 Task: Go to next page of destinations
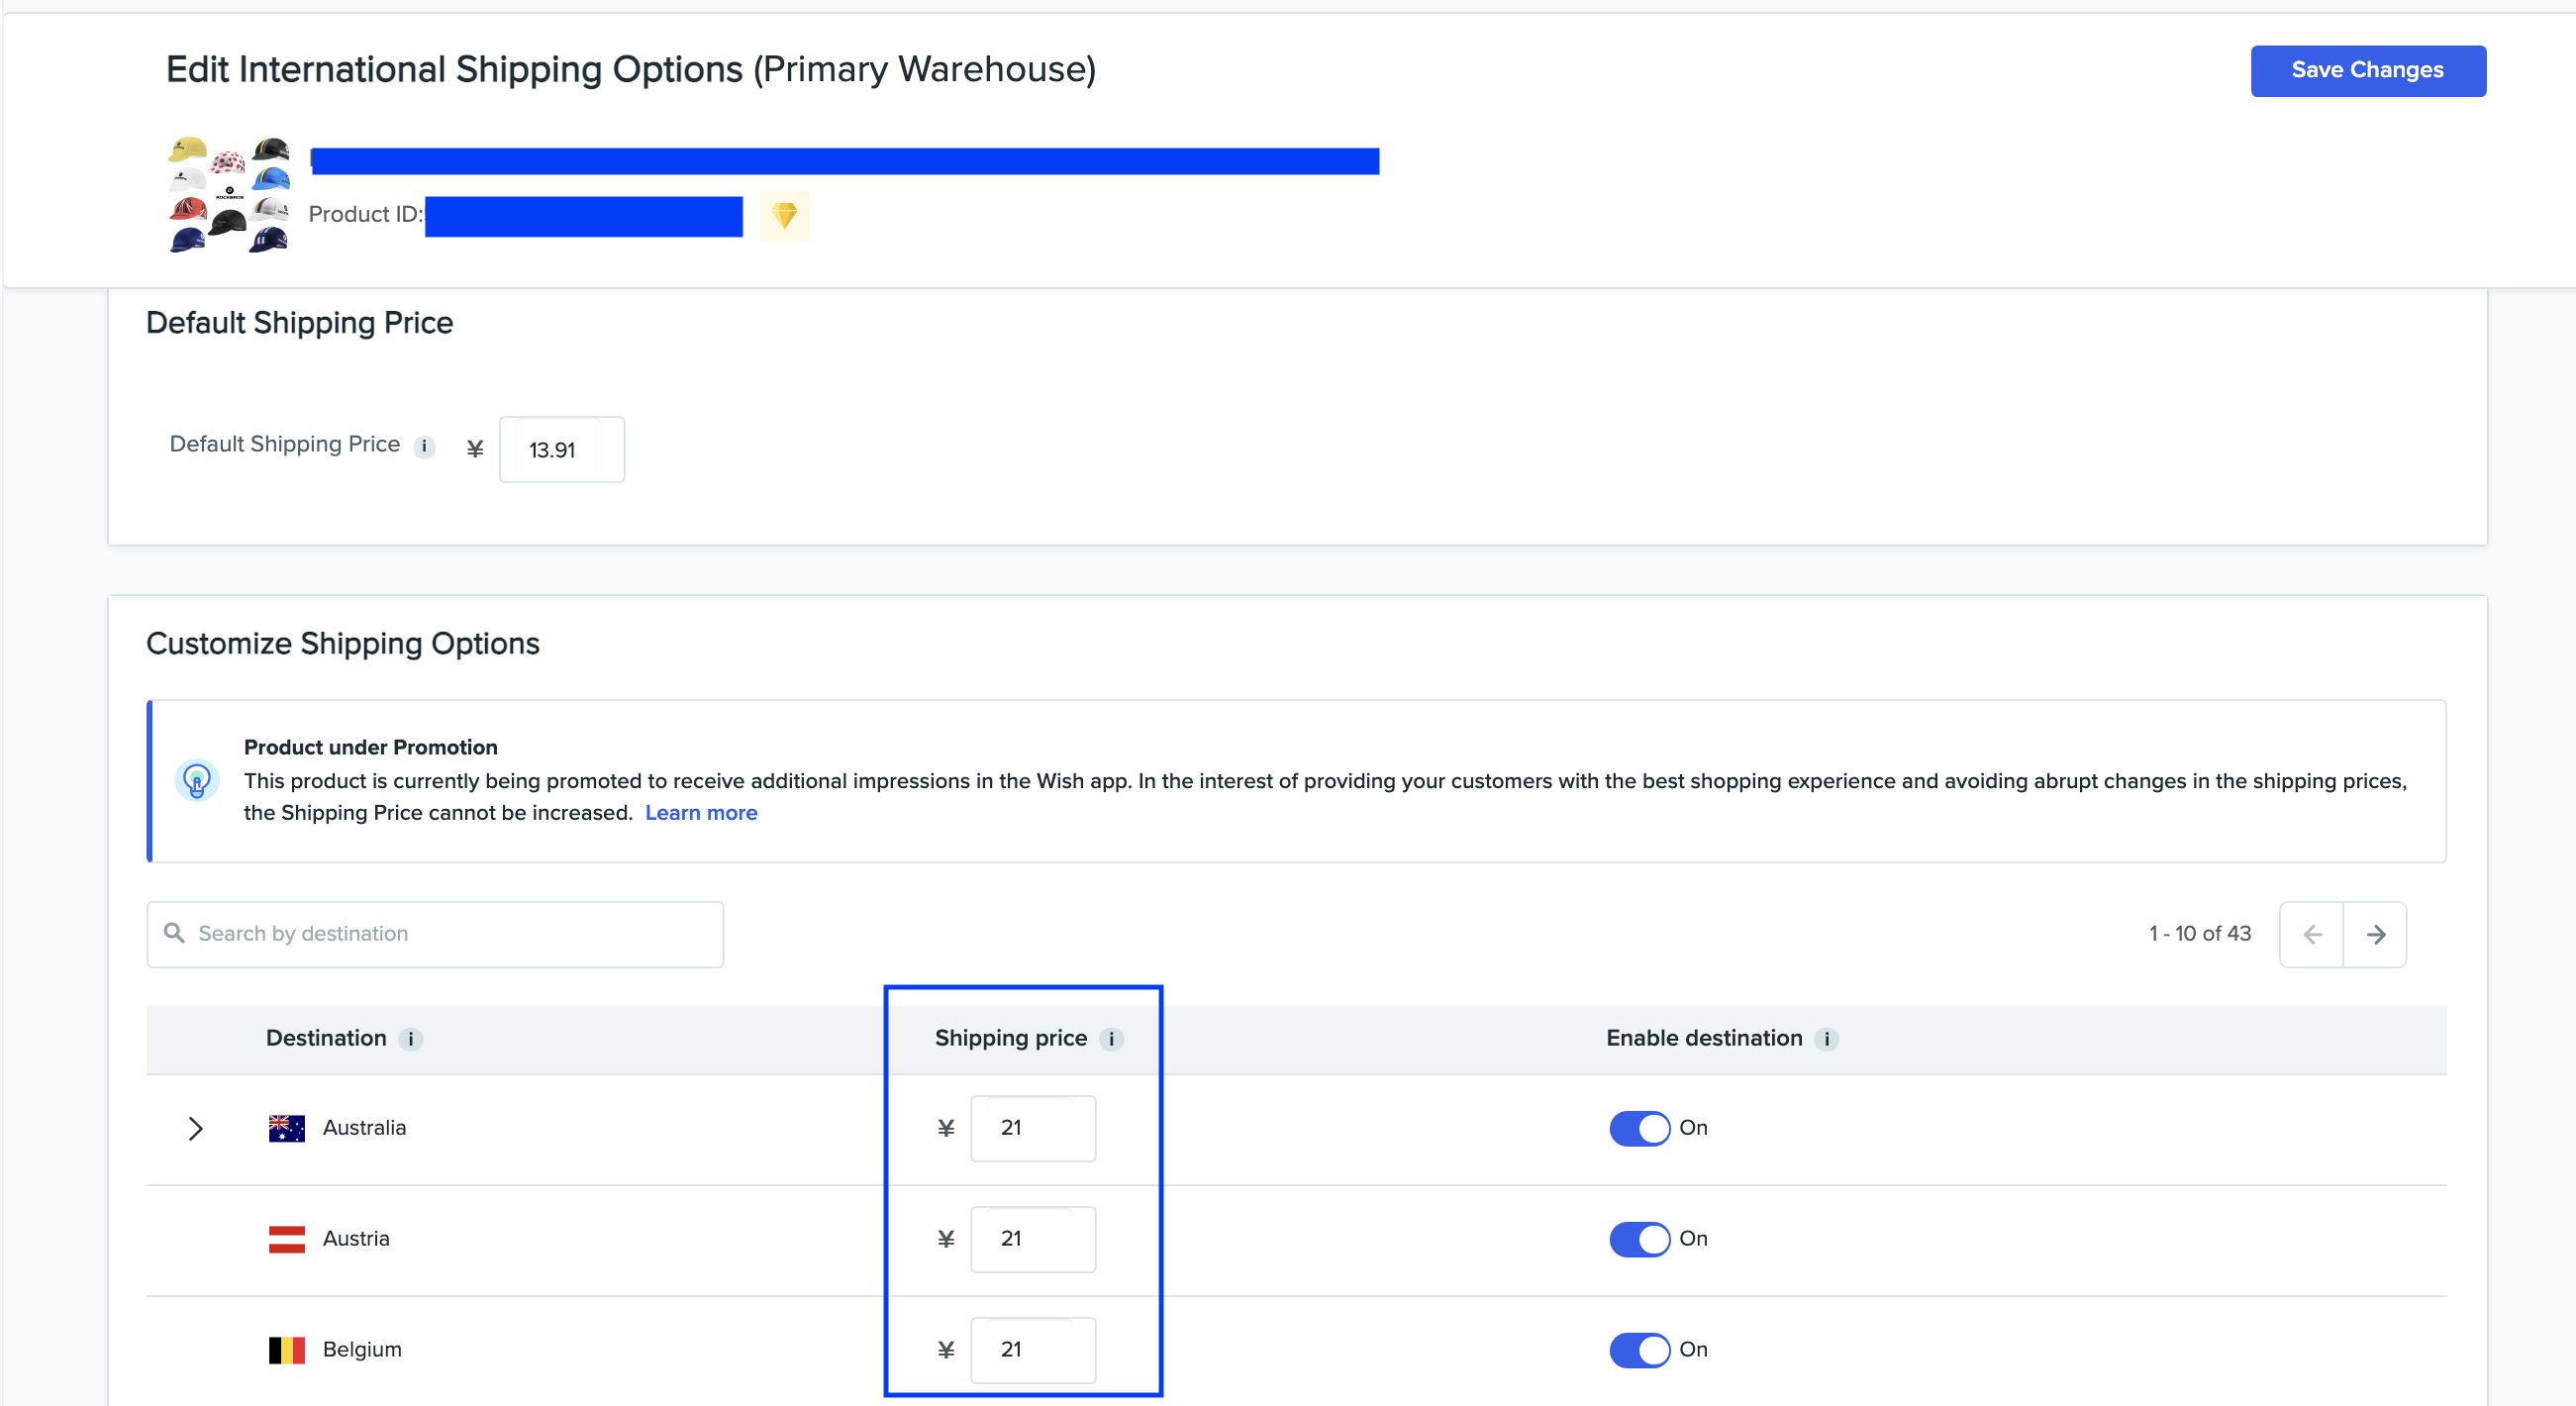pyautogui.click(x=2375, y=934)
